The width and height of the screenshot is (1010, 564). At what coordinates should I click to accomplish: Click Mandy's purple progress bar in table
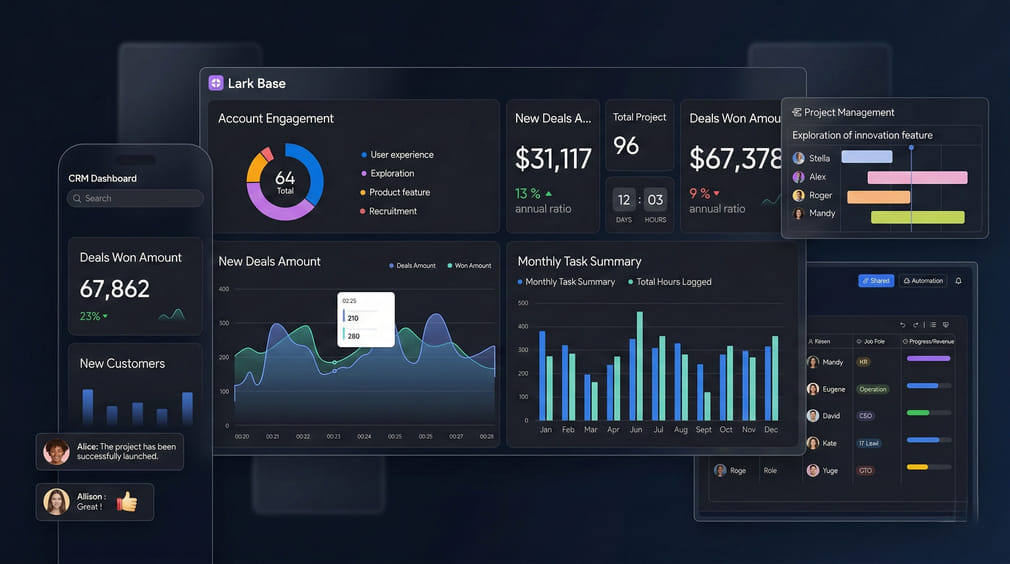pyautogui.click(x=928, y=358)
